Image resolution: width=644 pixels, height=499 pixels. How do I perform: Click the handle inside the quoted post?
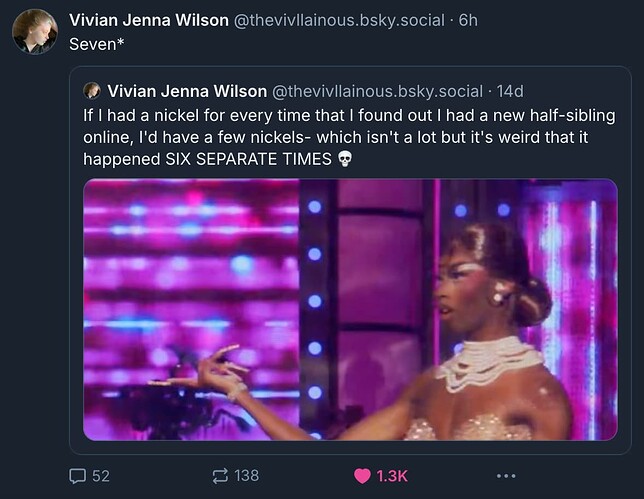pyautogui.click(x=376, y=90)
